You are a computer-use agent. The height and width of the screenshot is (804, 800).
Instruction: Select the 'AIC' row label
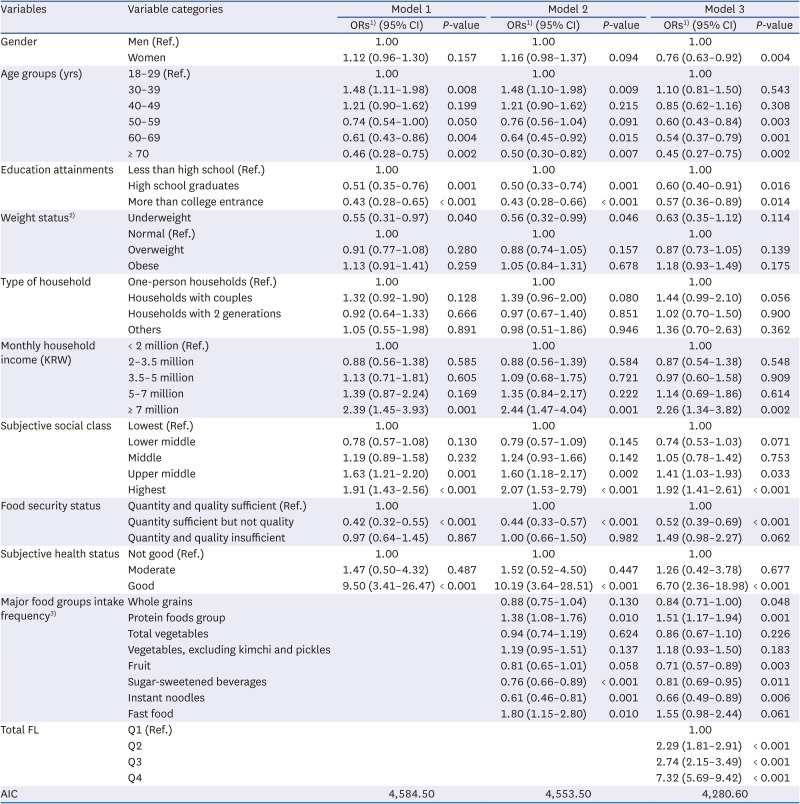coord(9,794)
